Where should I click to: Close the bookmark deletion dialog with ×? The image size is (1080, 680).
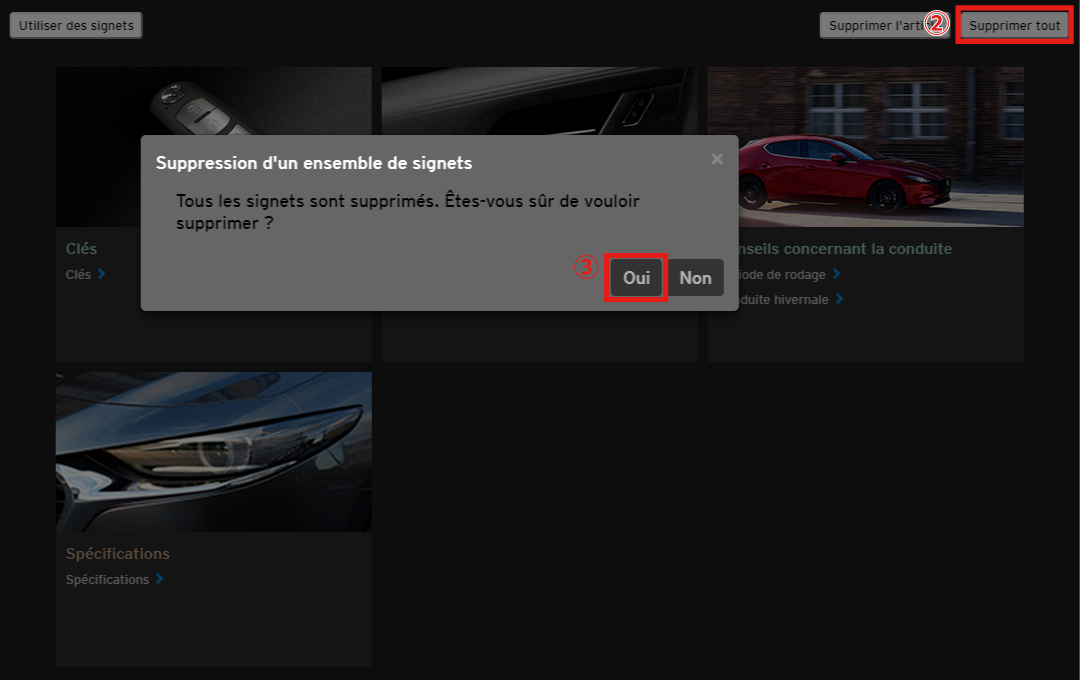tap(717, 159)
